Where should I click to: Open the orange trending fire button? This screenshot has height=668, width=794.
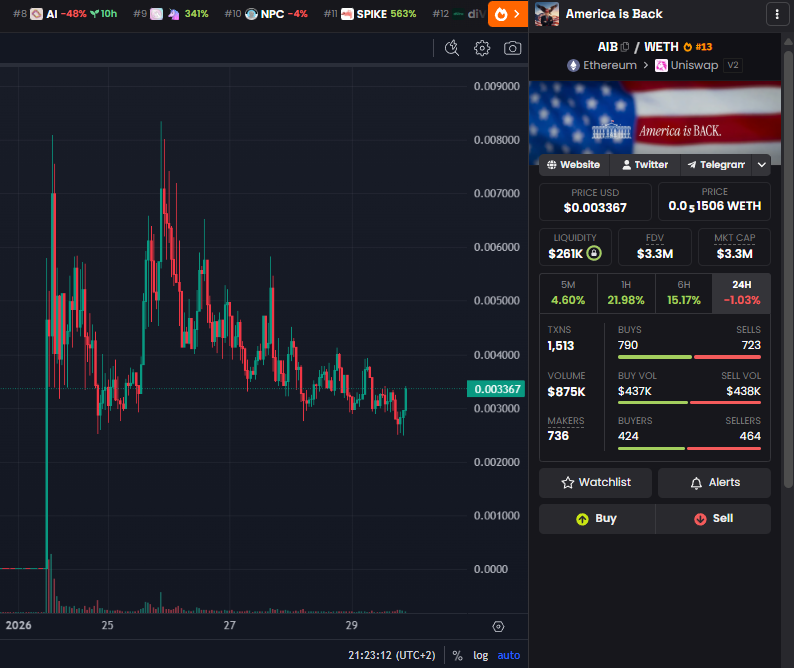click(x=507, y=14)
